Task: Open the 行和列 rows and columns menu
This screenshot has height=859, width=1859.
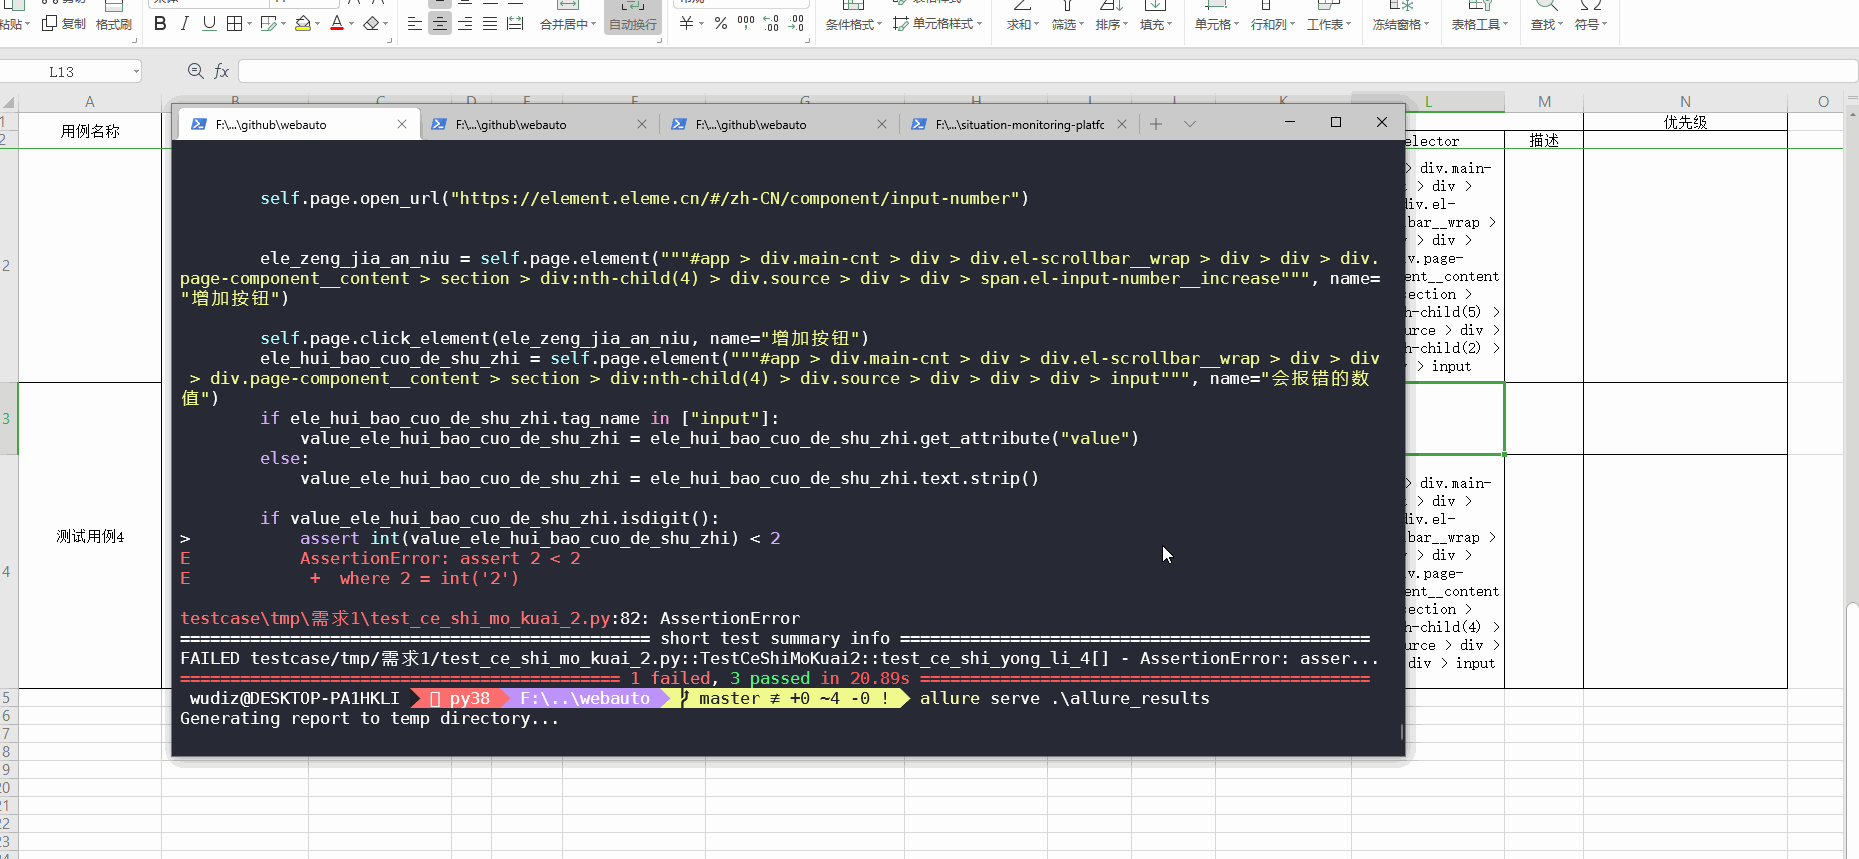Action: coord(1272,24)
